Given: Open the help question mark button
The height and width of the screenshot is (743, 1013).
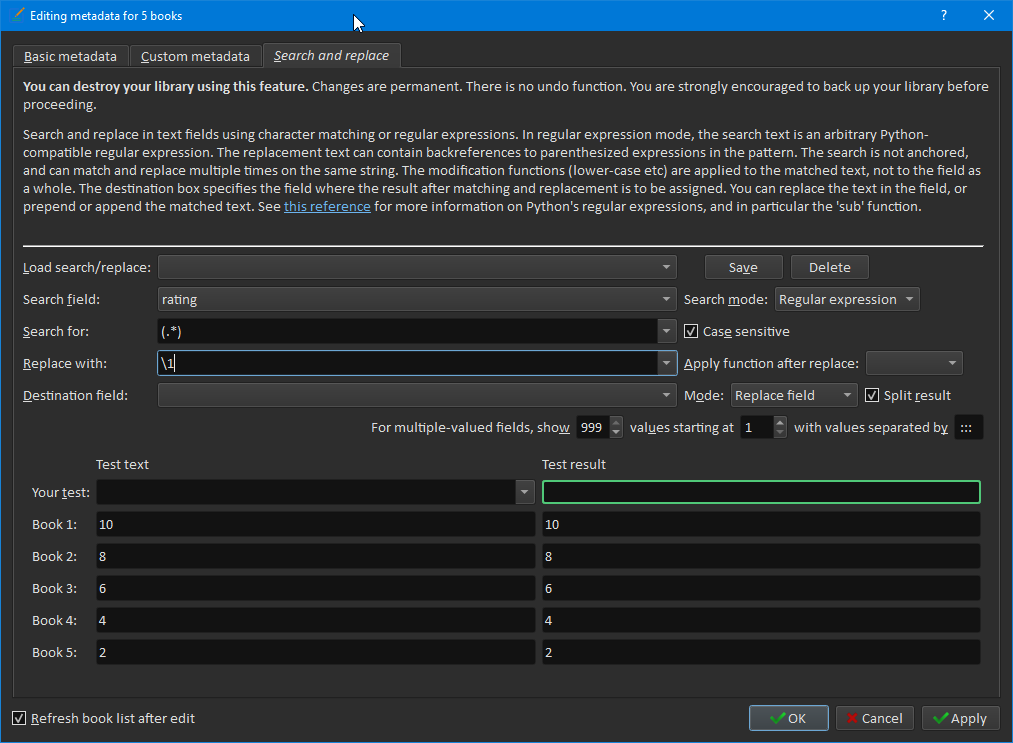Looking at the screenshot, I should point(944,15).
